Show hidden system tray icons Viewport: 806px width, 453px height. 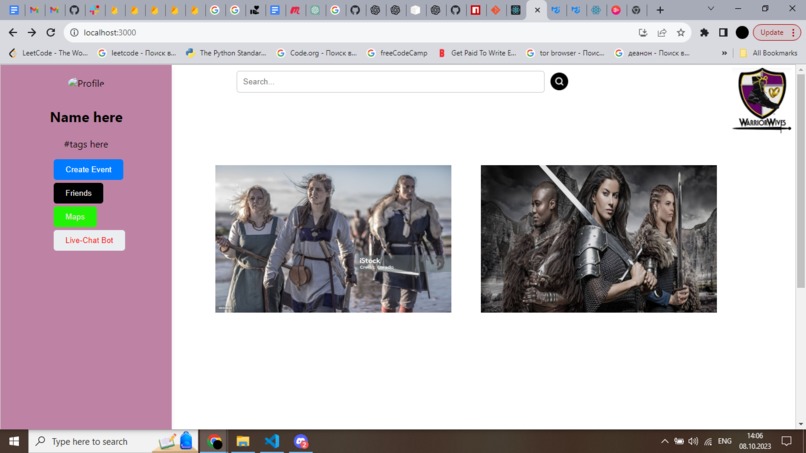click(665, 441)
